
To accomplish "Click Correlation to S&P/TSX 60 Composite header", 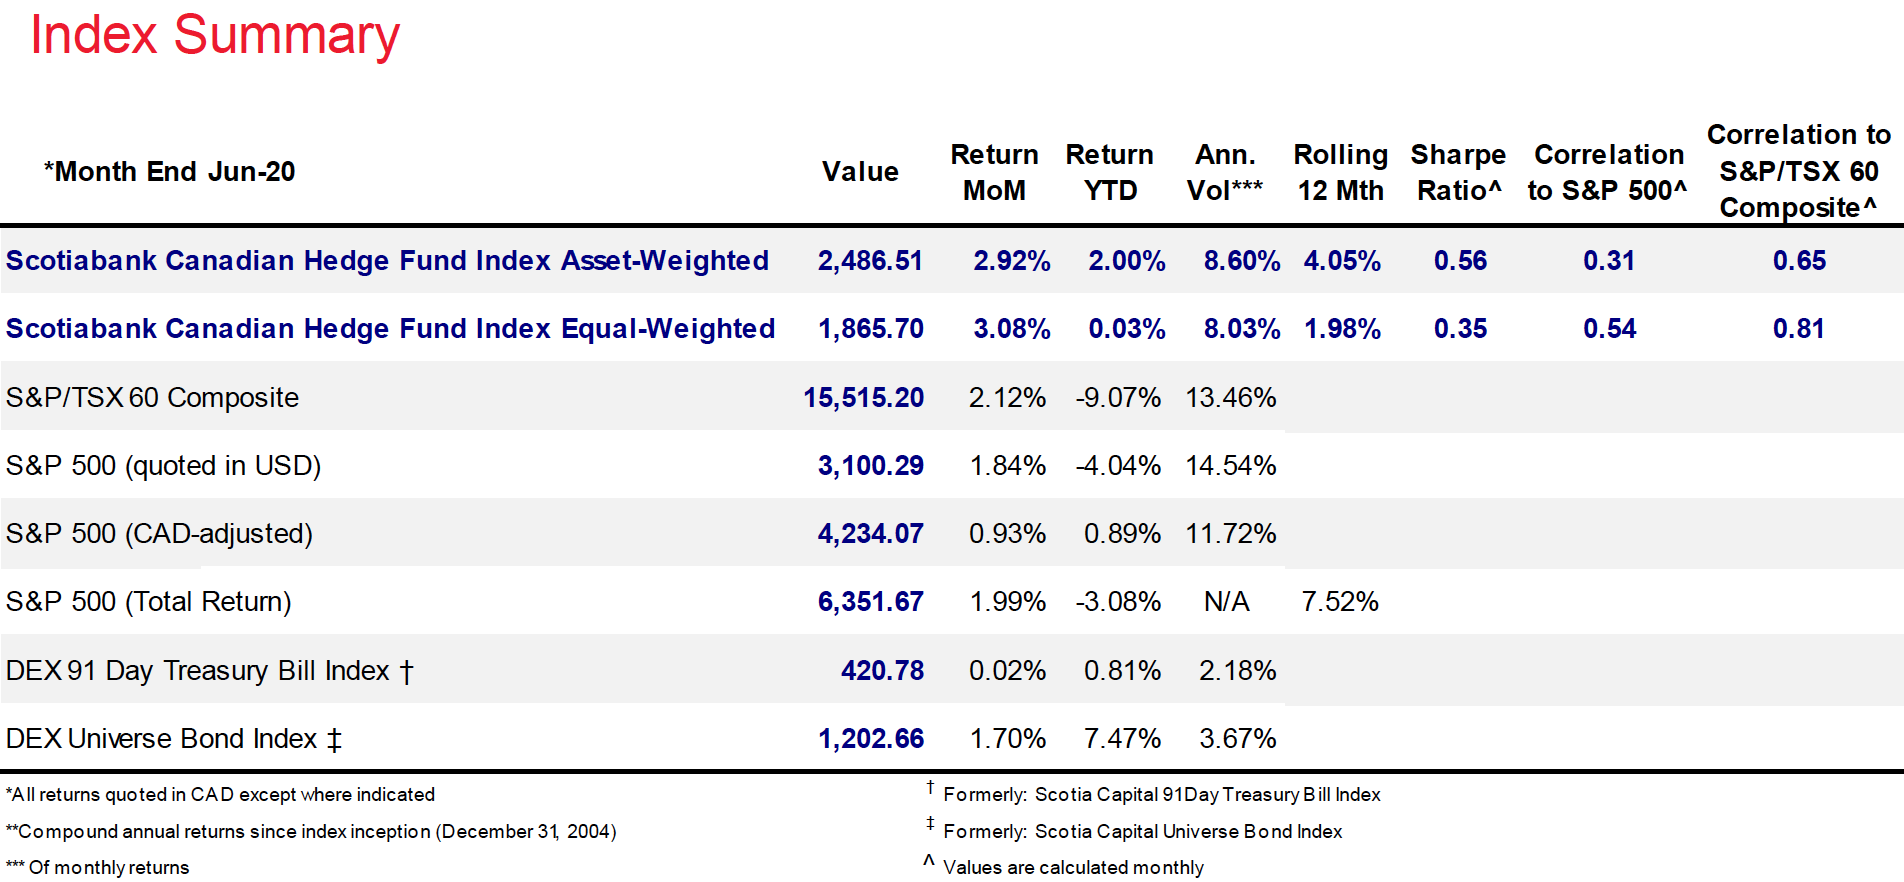I will (x=1798, y=171).
